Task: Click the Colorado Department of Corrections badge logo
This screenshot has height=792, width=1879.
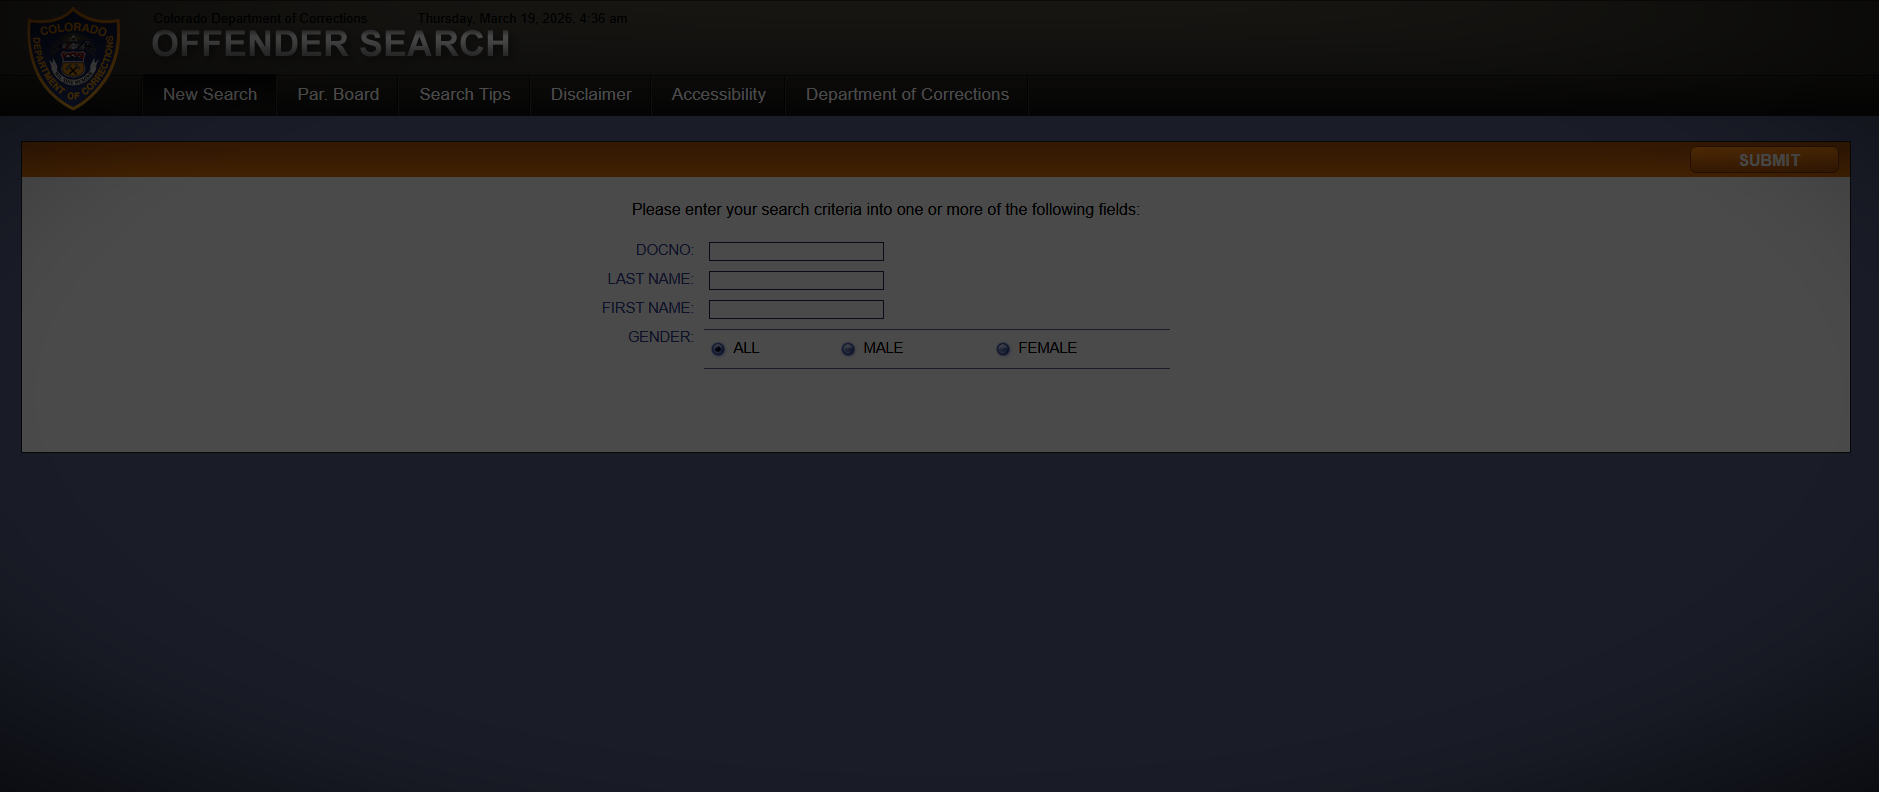Action: tap(74, 58)
